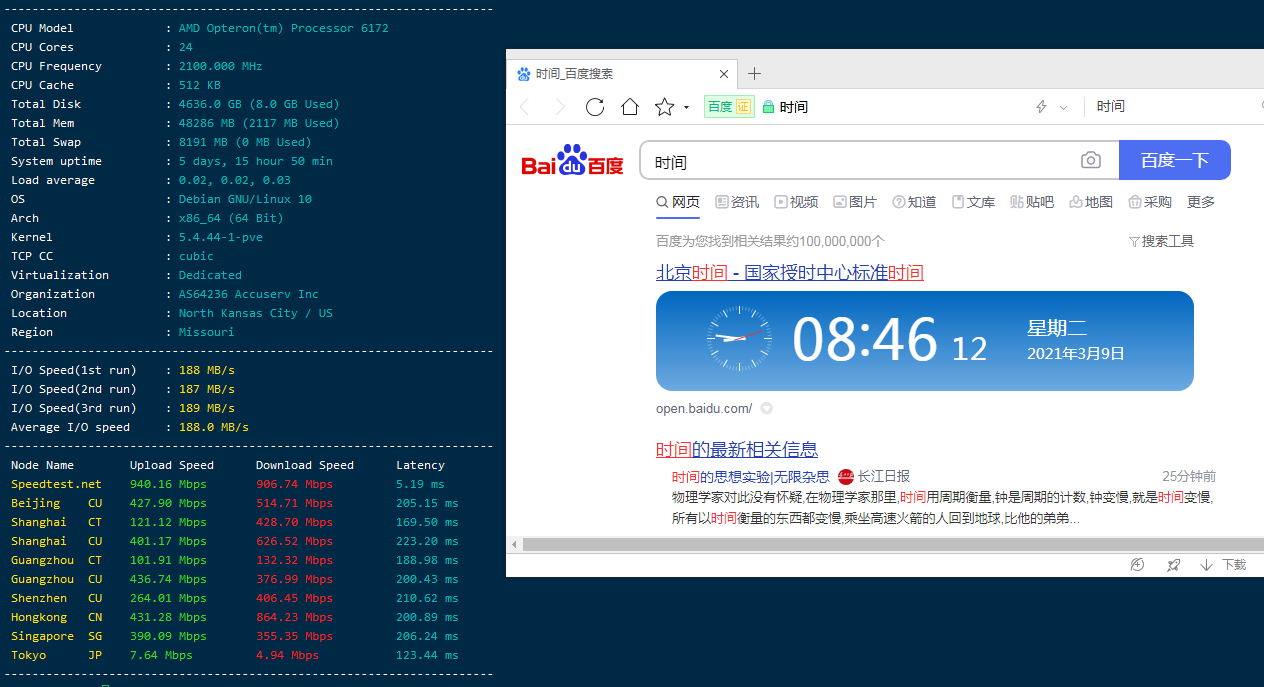Bookmark page with the star icon
This screenshot has width=1264, height=687.
(664, 107)
